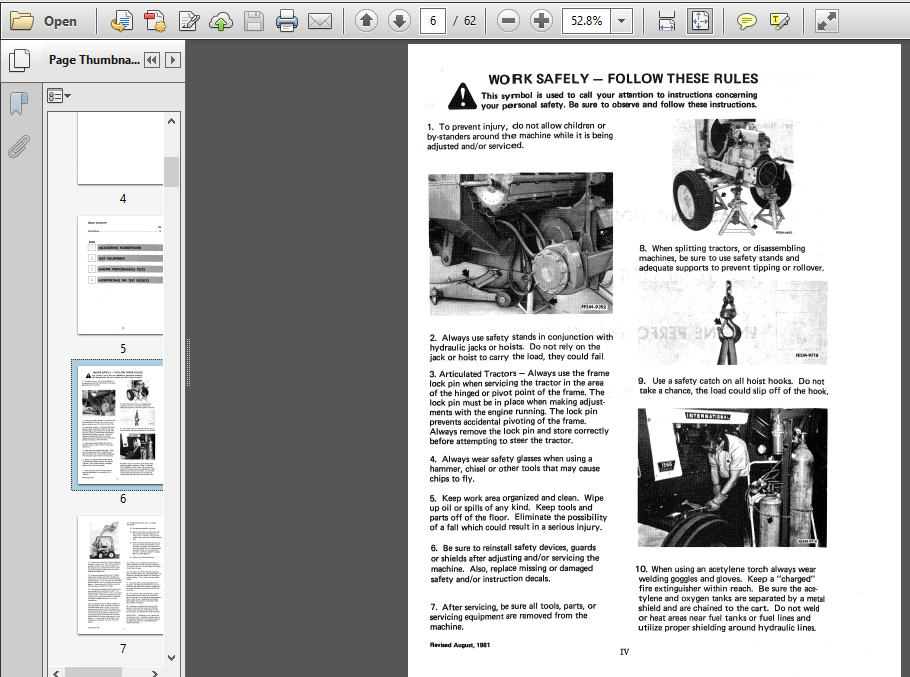Click thumbnail scrollbar up arrow
Viewport: 910px width, 677px height.
pos(171,121)
